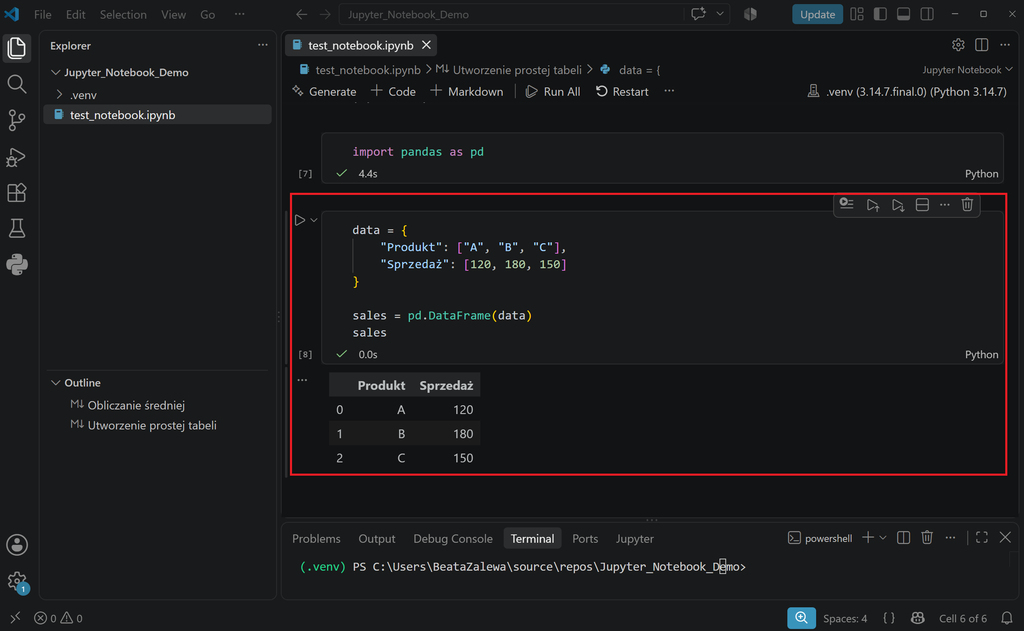
Task: Open notifications bell in status bar
Action: 1007,618
